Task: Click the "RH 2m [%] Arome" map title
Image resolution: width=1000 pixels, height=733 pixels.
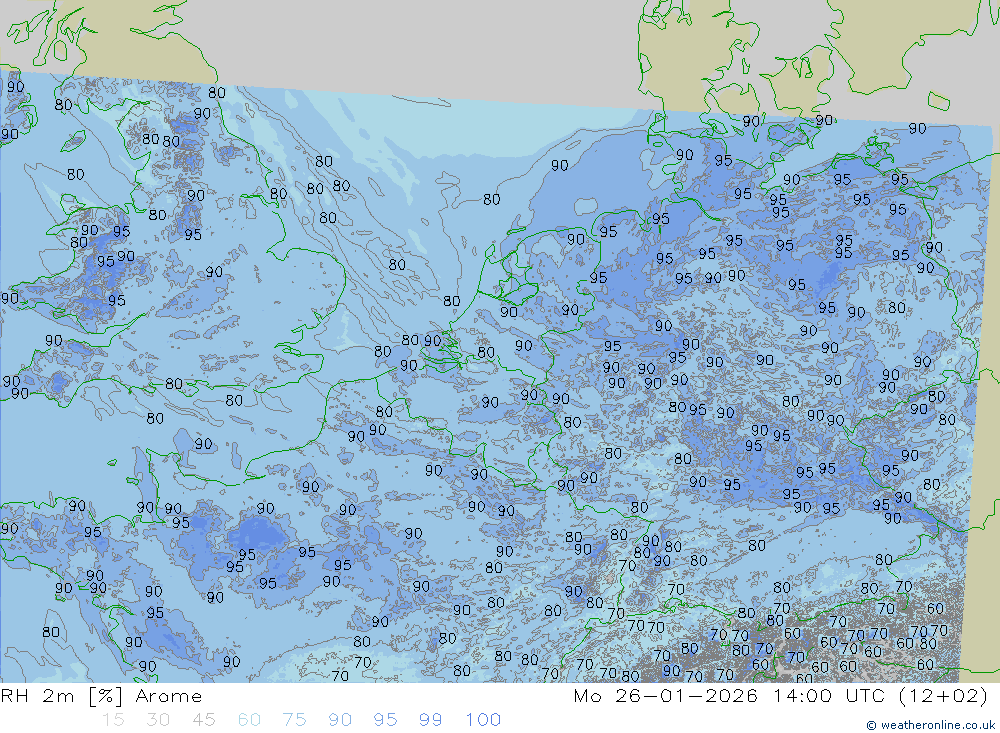Action: tap(101, 696)
